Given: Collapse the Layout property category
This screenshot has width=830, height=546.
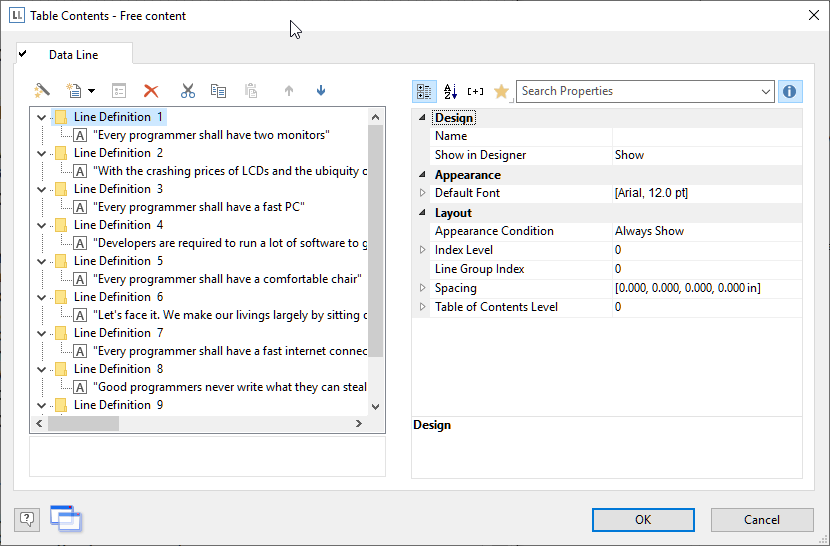Looking at the screenshot, I should point(422,213).
